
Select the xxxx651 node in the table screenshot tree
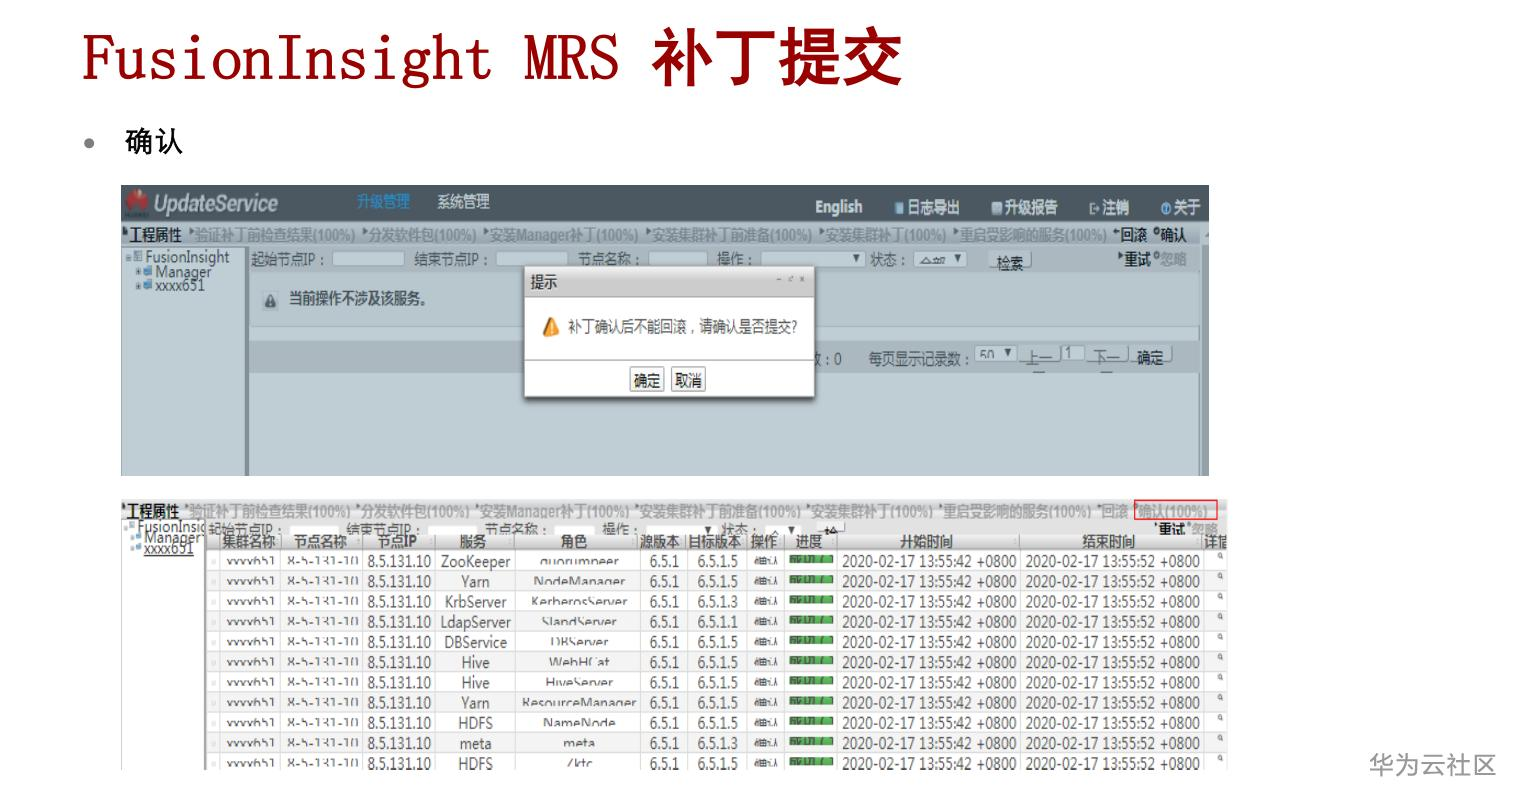[168, 548]
